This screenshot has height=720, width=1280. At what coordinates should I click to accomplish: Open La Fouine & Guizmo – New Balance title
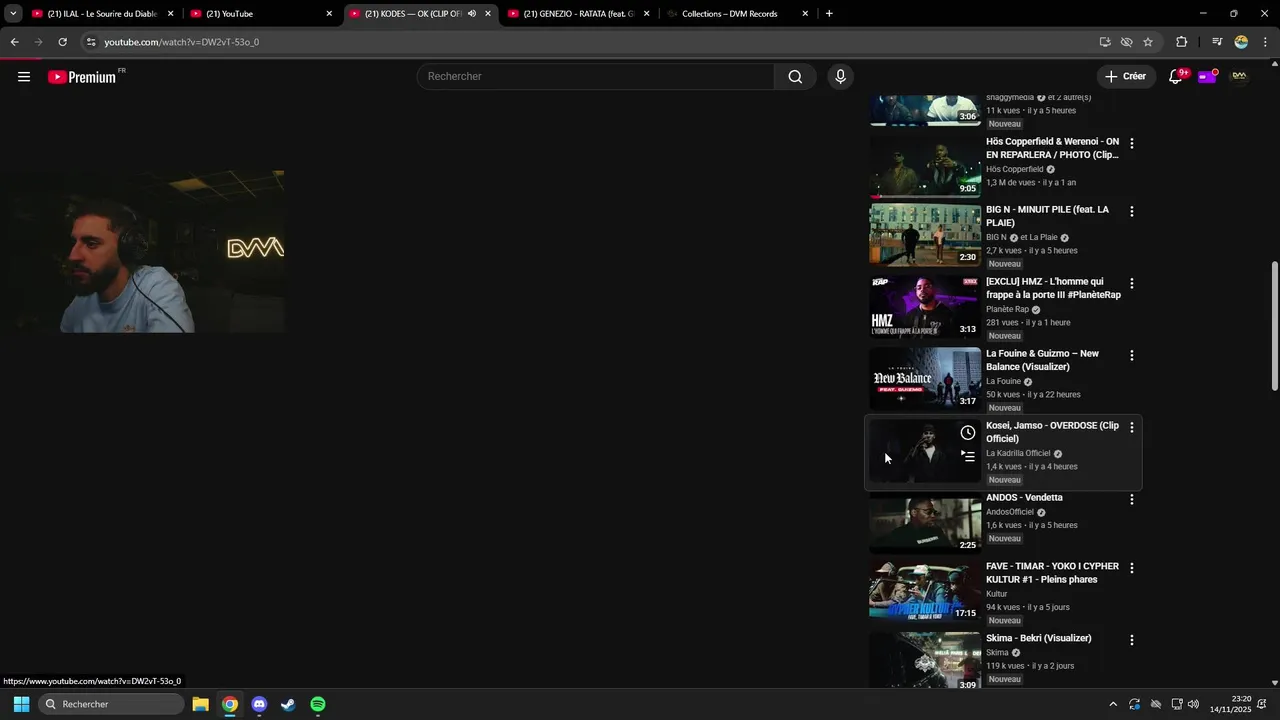click(1042, 360)
